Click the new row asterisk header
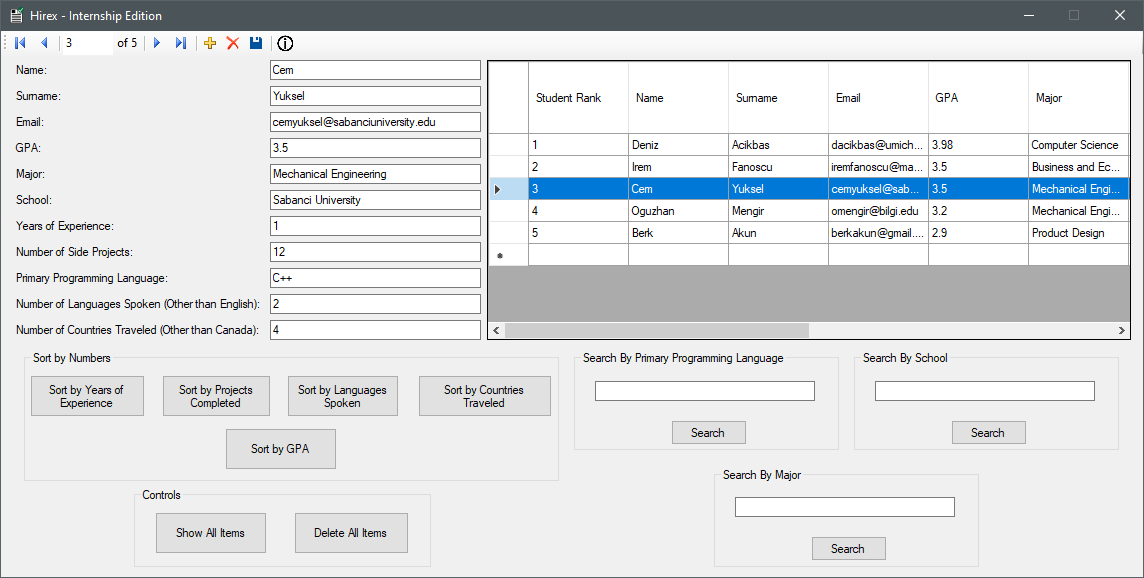The height and width of the screenshot is (578, 1144). point(508,255)
